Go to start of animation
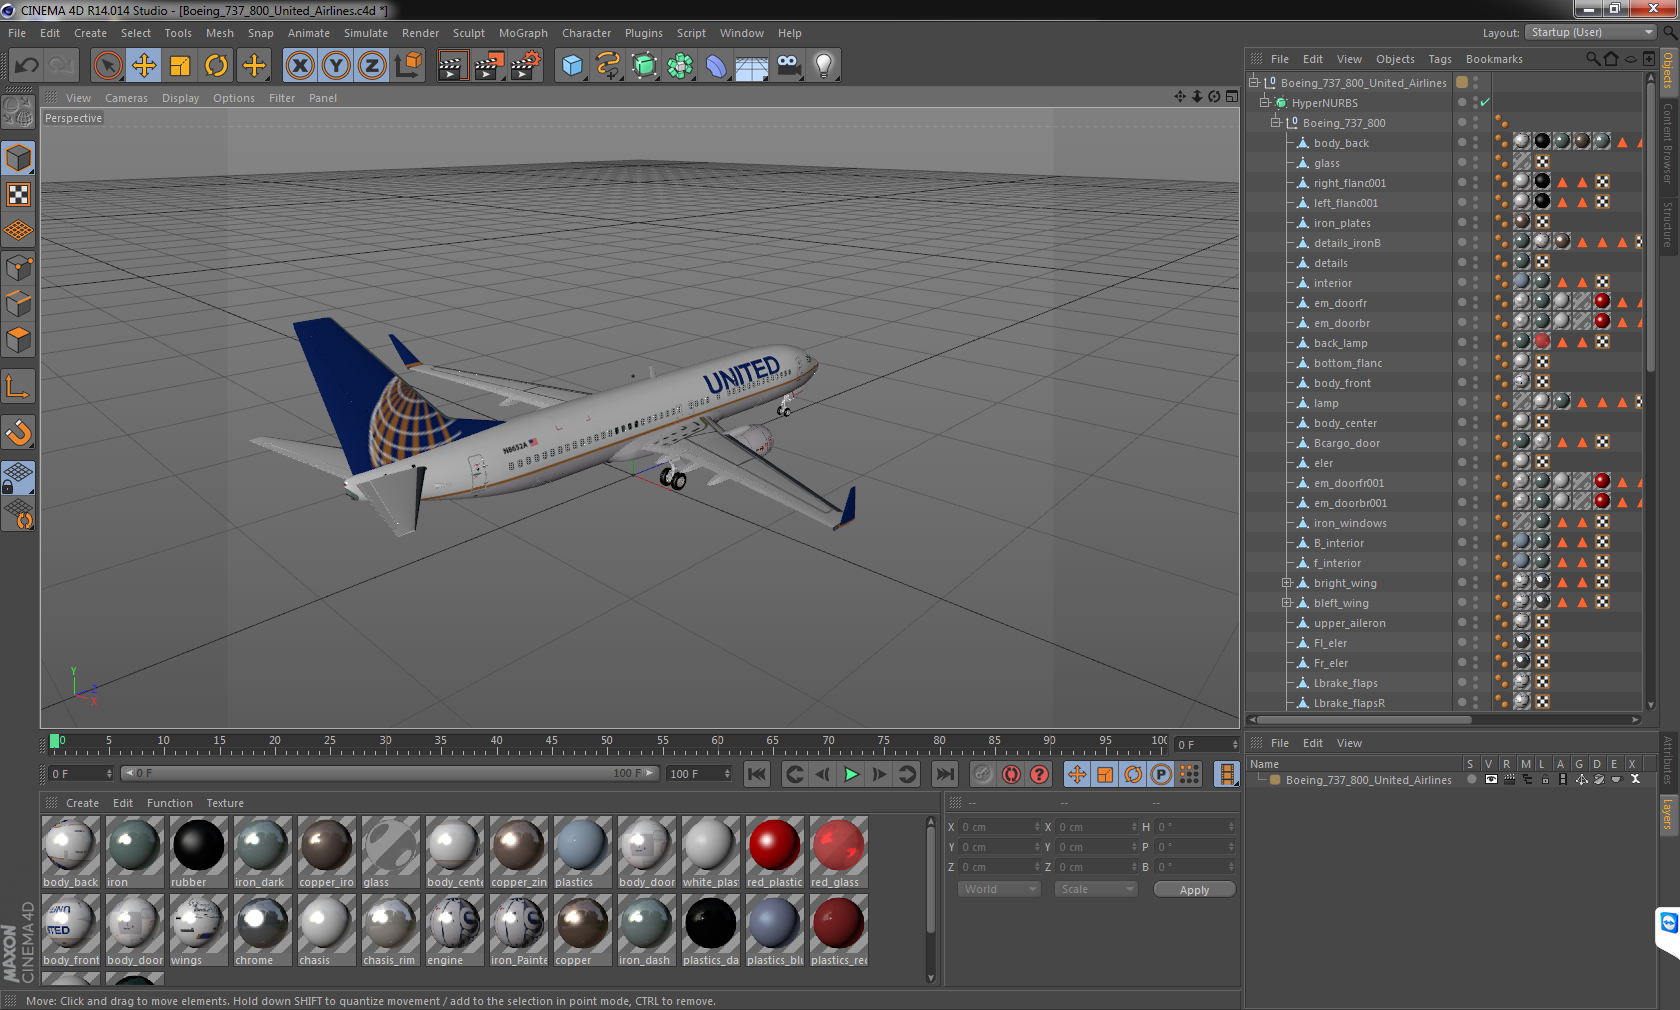 pyautogui.click(x=757, y=774)
